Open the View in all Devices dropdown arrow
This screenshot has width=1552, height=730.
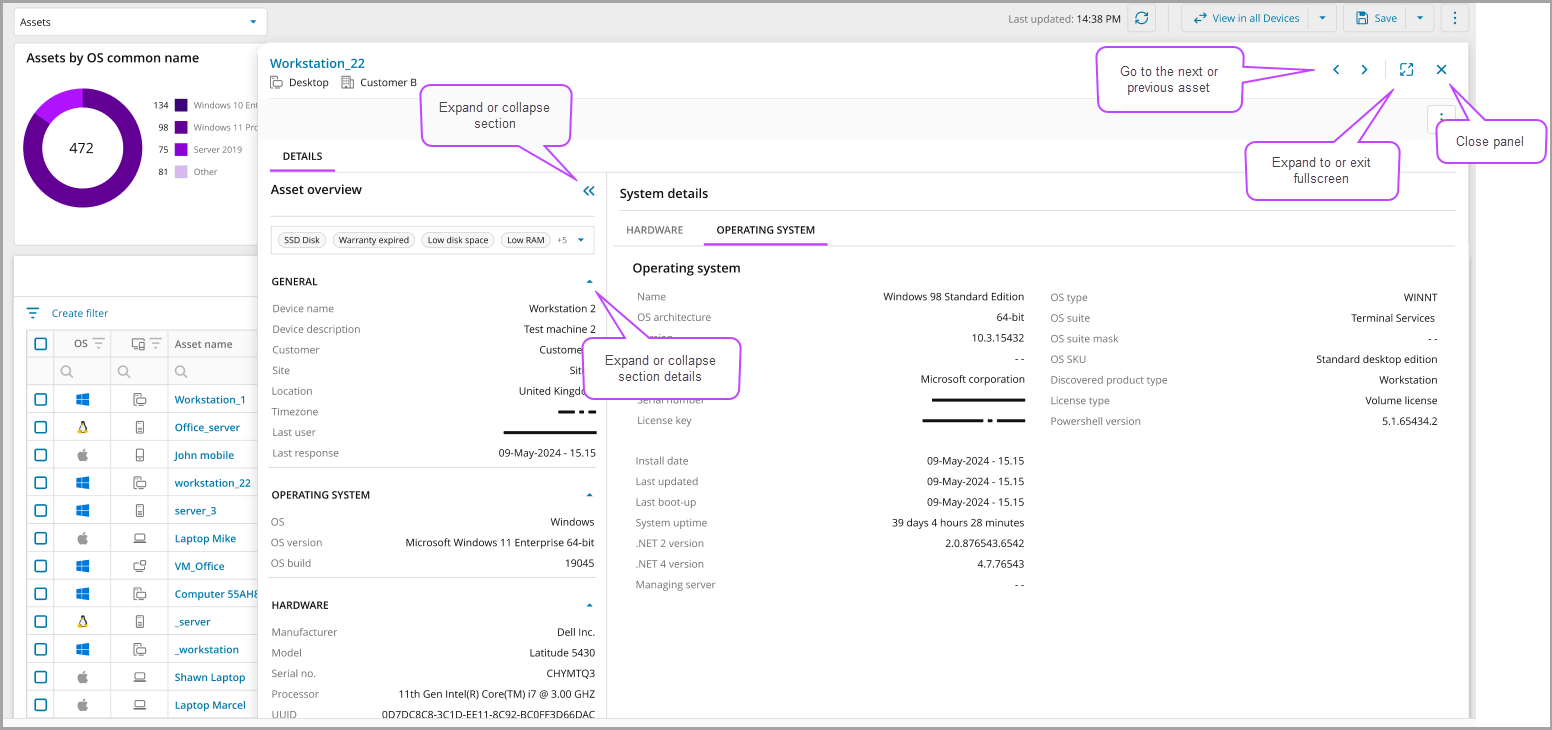(x=1322, y=18)
